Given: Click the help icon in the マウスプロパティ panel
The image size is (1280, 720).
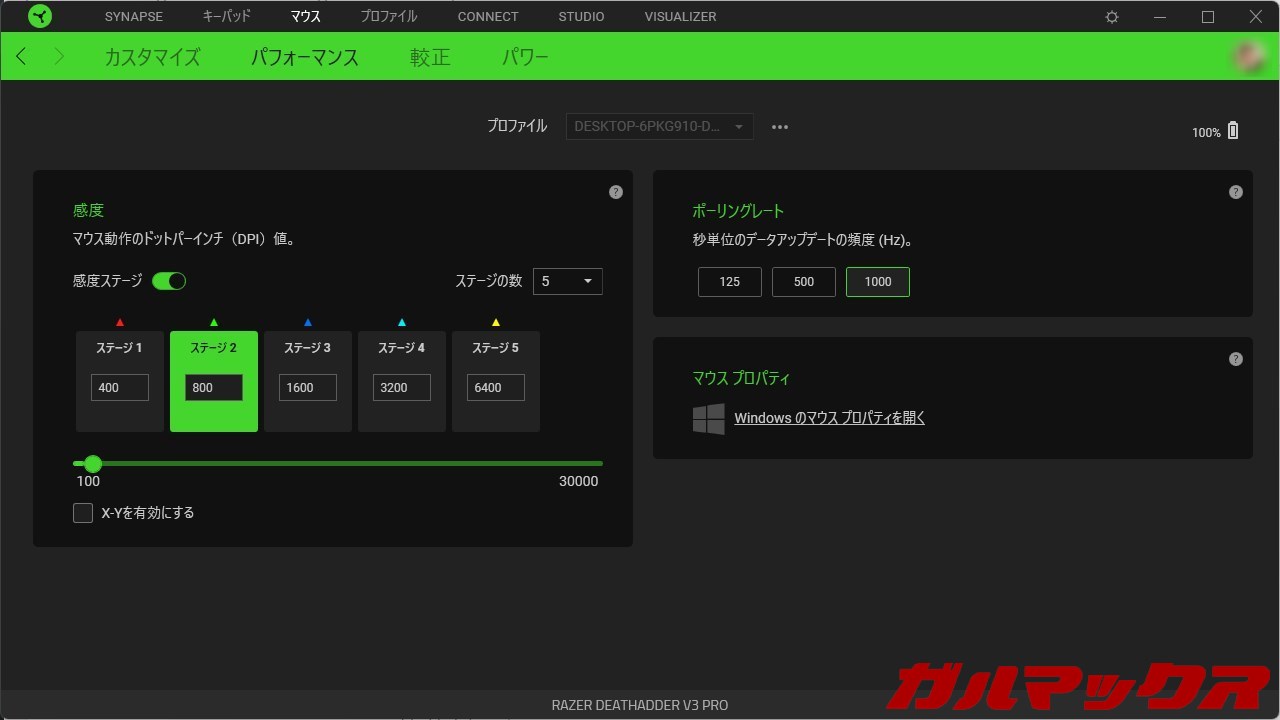Looking at the screenshot, I should tap(1236, 358).
